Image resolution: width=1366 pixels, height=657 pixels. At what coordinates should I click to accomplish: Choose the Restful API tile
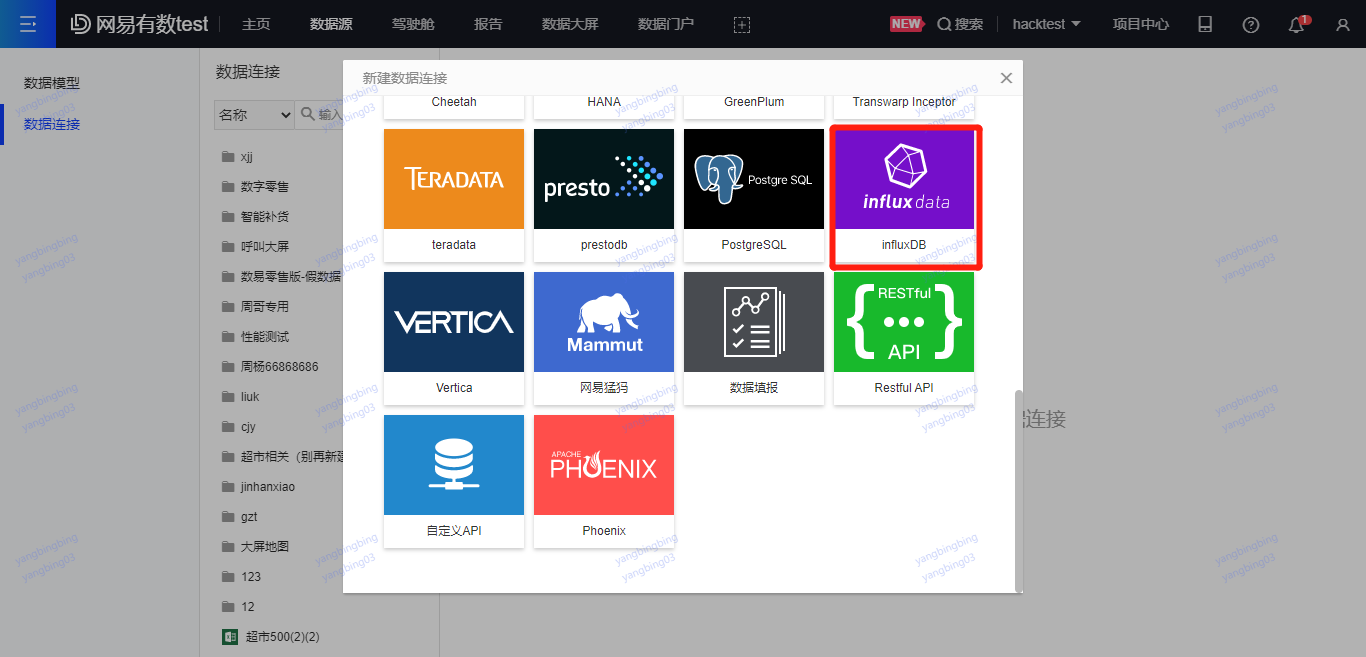click(904, 338)
